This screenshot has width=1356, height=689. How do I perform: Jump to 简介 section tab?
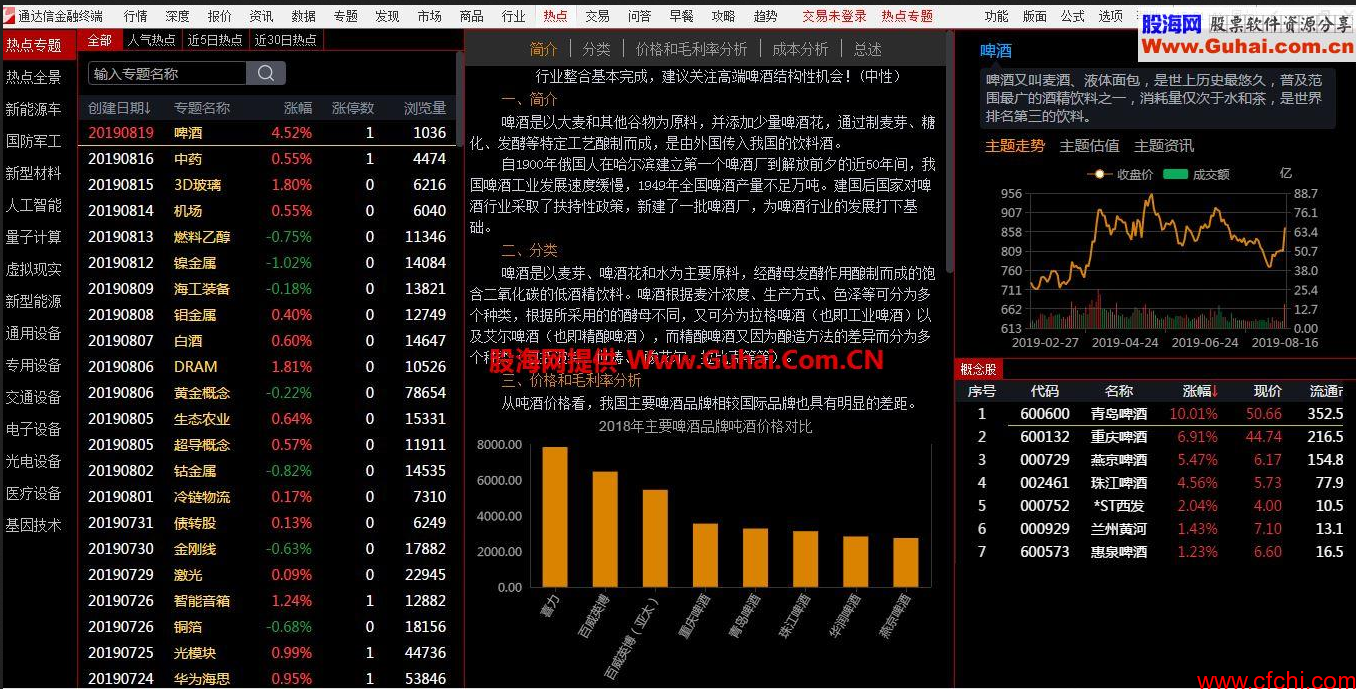click(543, 49)
